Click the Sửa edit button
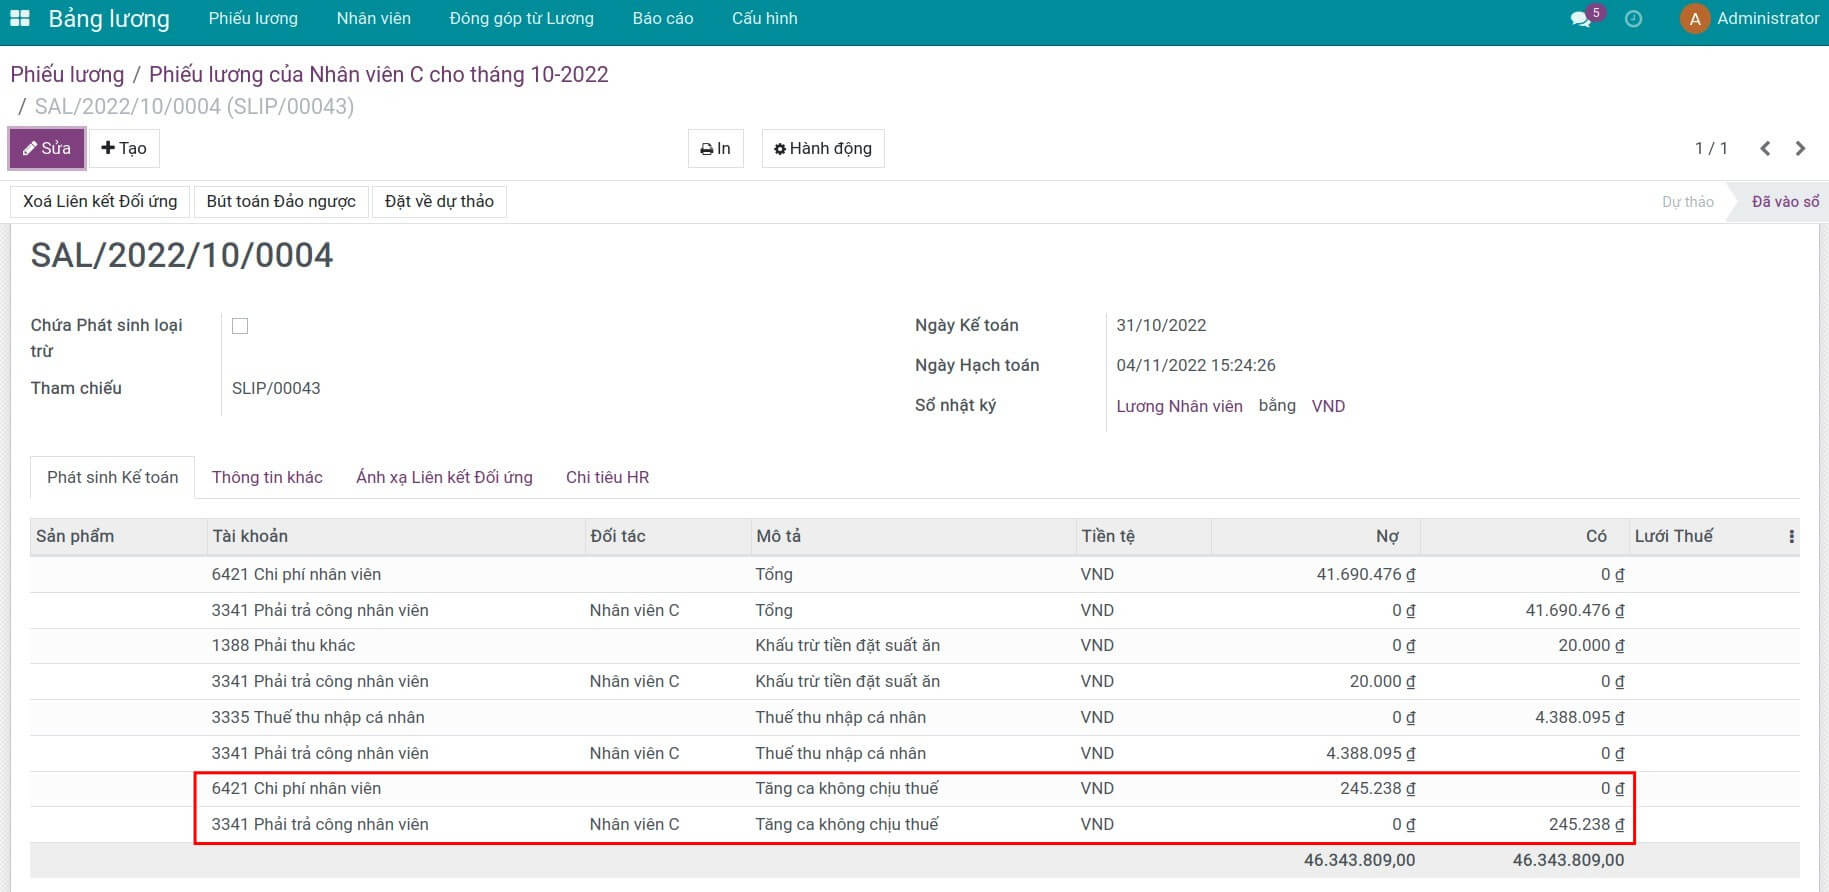The image size is (1829, 892). 47,149
